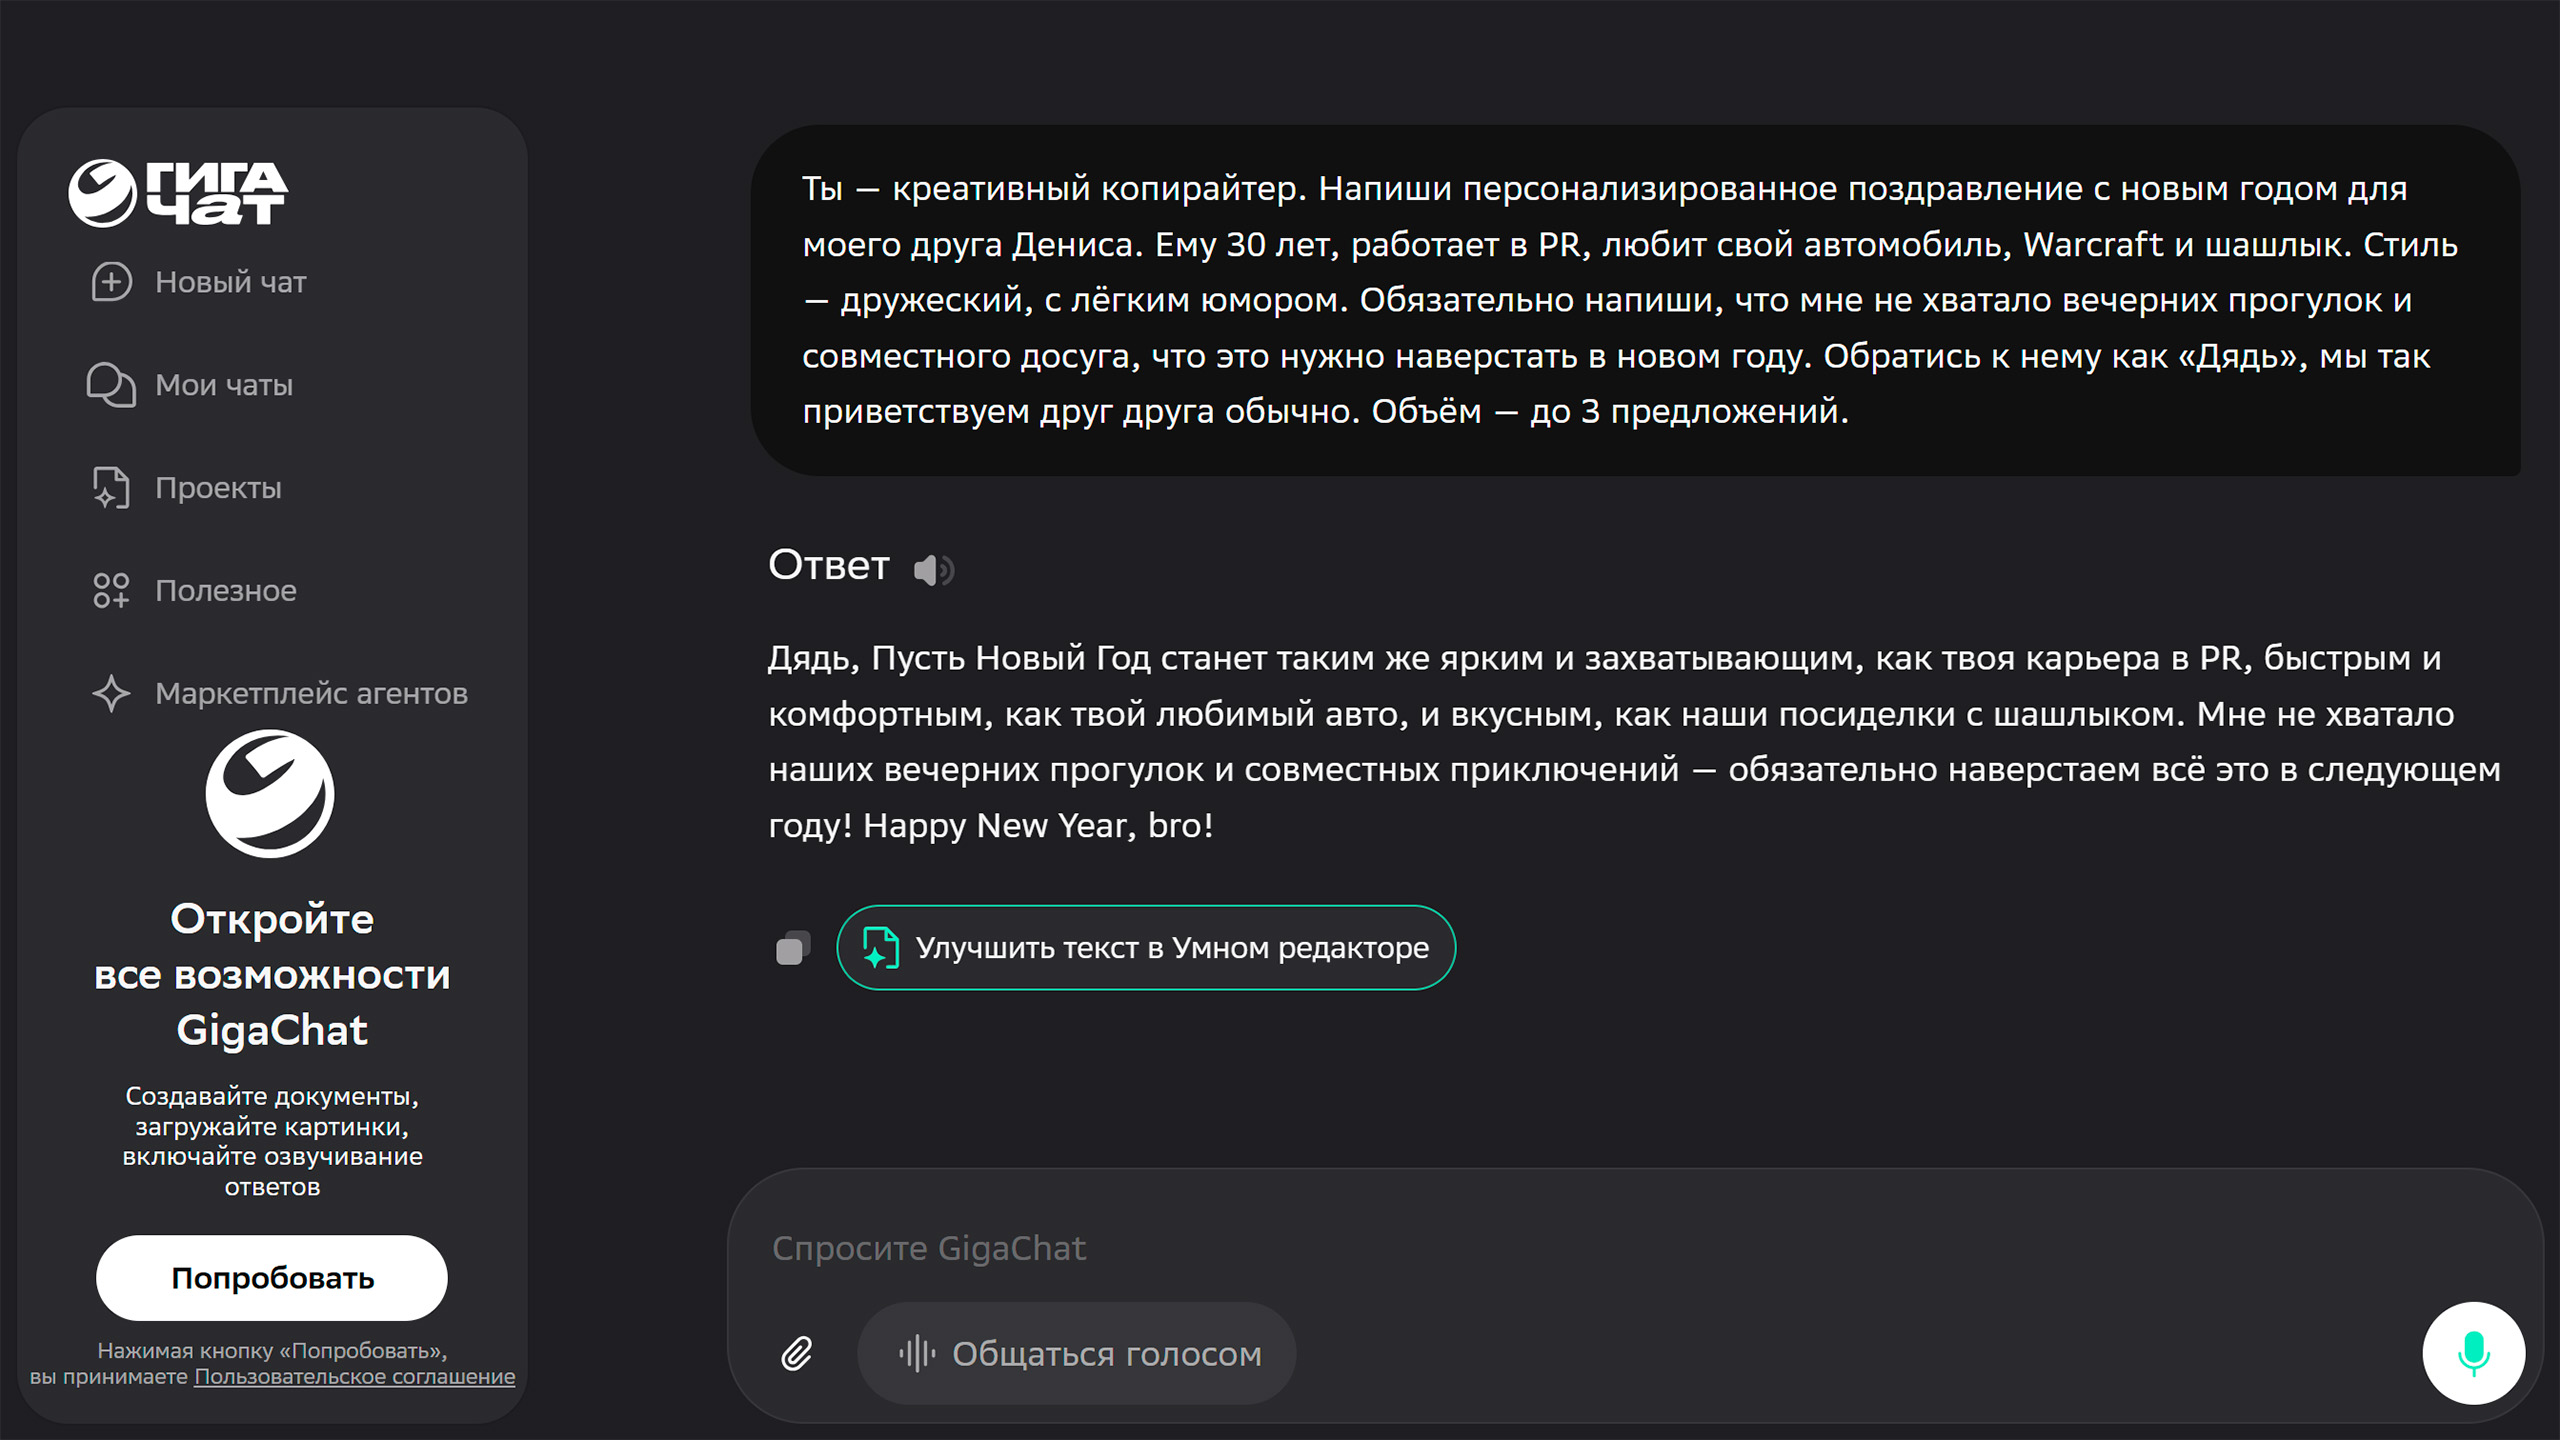The width and height of the screenshot is (2560, 1440).
Task: Click the GigaChat logo in sidebar header
Action: (178, 192)
